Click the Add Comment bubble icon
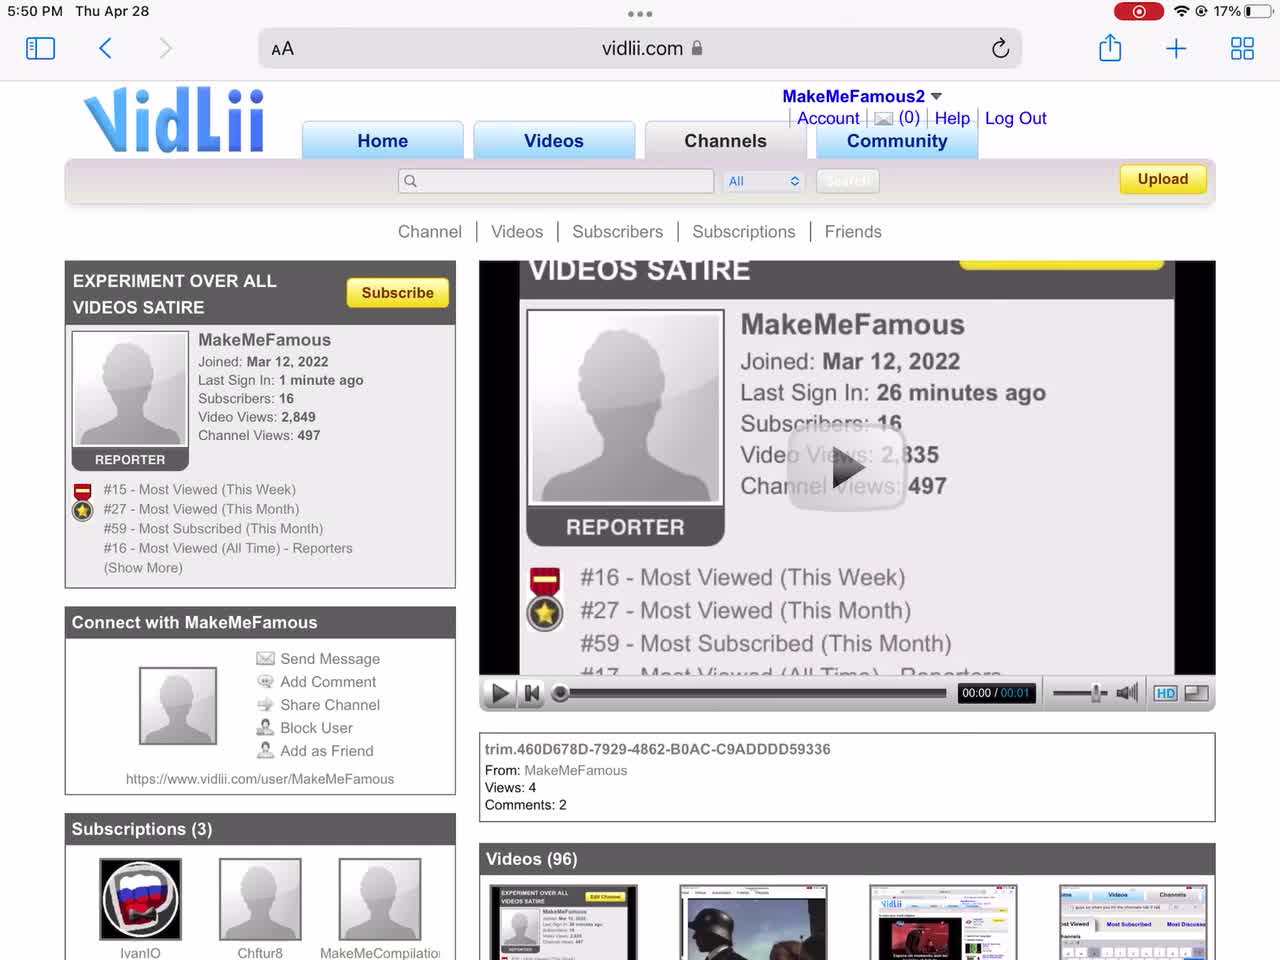1280x960 pixels. click(x=265, y=681)
